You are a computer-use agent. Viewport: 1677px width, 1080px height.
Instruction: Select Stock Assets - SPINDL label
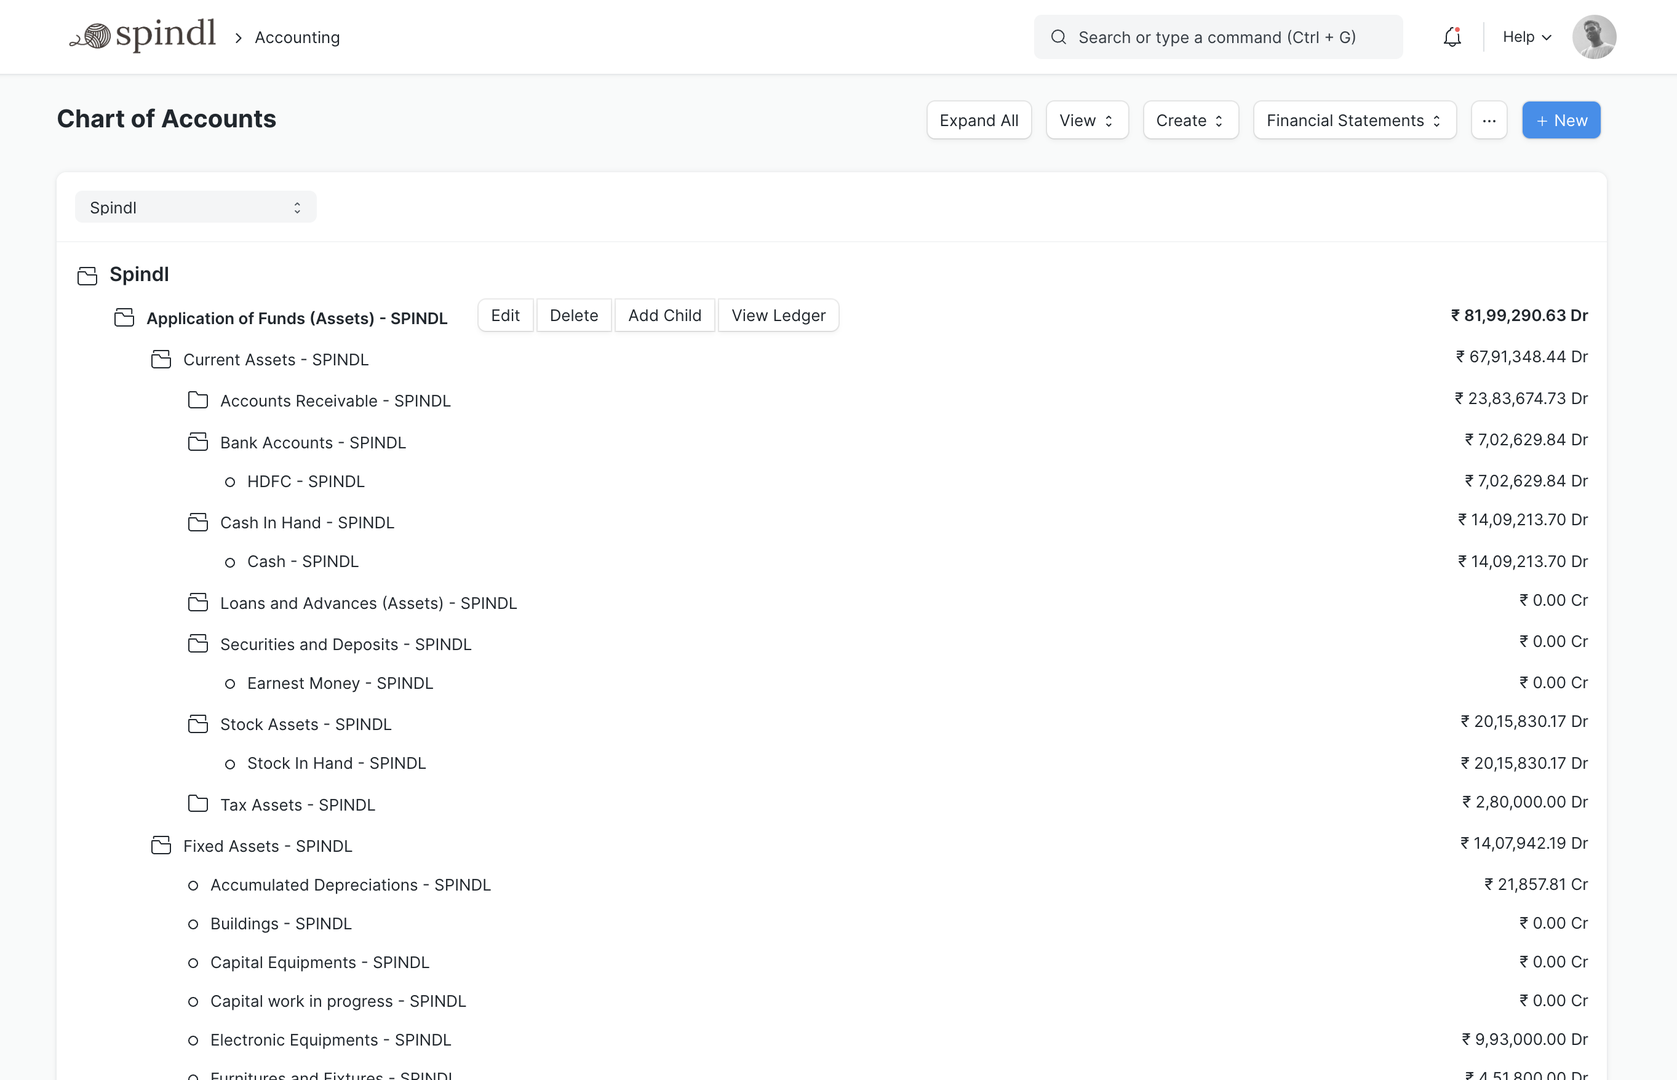pyautogui.click(x=306, y=725)
